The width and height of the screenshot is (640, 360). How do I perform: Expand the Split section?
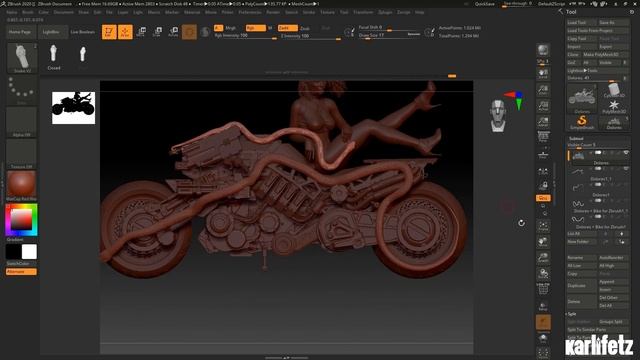(x=571, y=314)
